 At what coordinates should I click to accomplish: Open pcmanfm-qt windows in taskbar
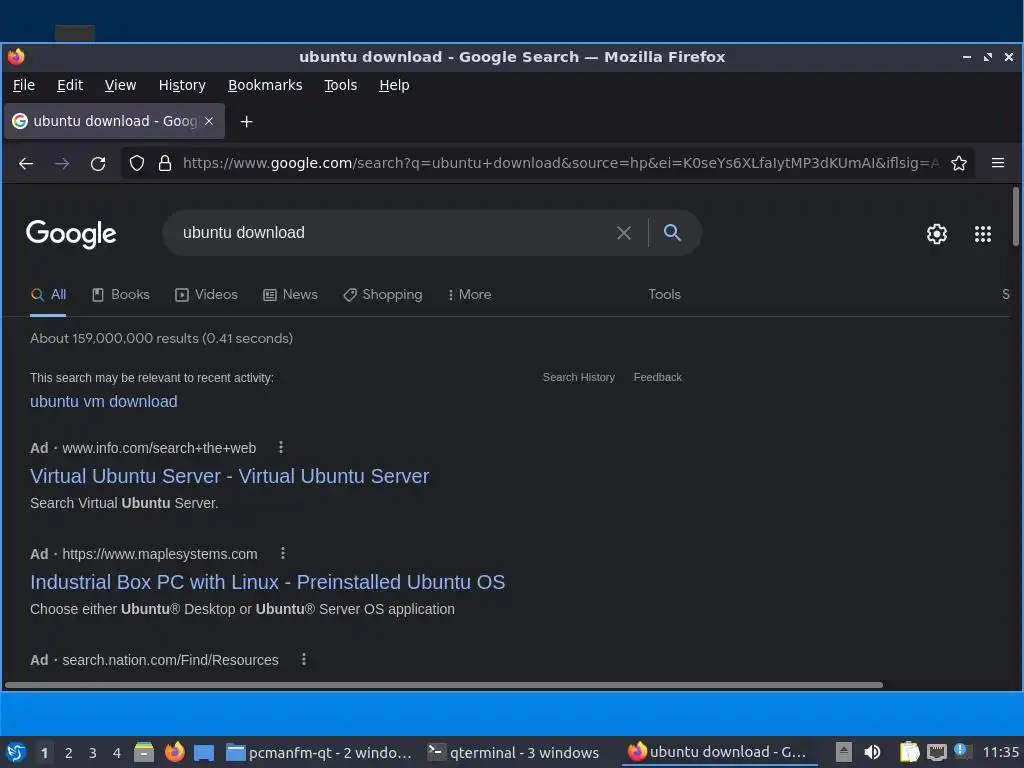pyautogui.click(x=319, y=752)
